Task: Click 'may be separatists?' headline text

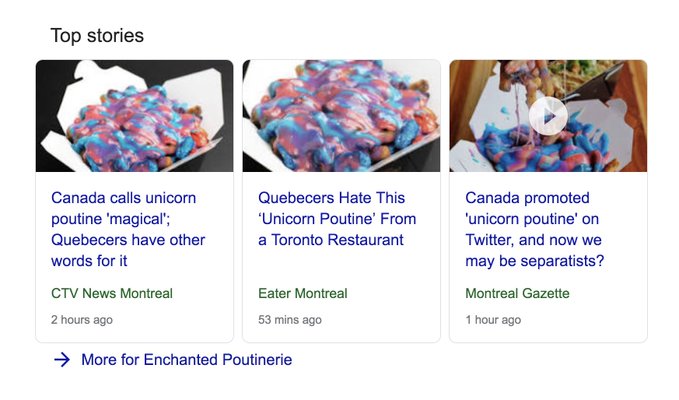Action: coord(534,261)
